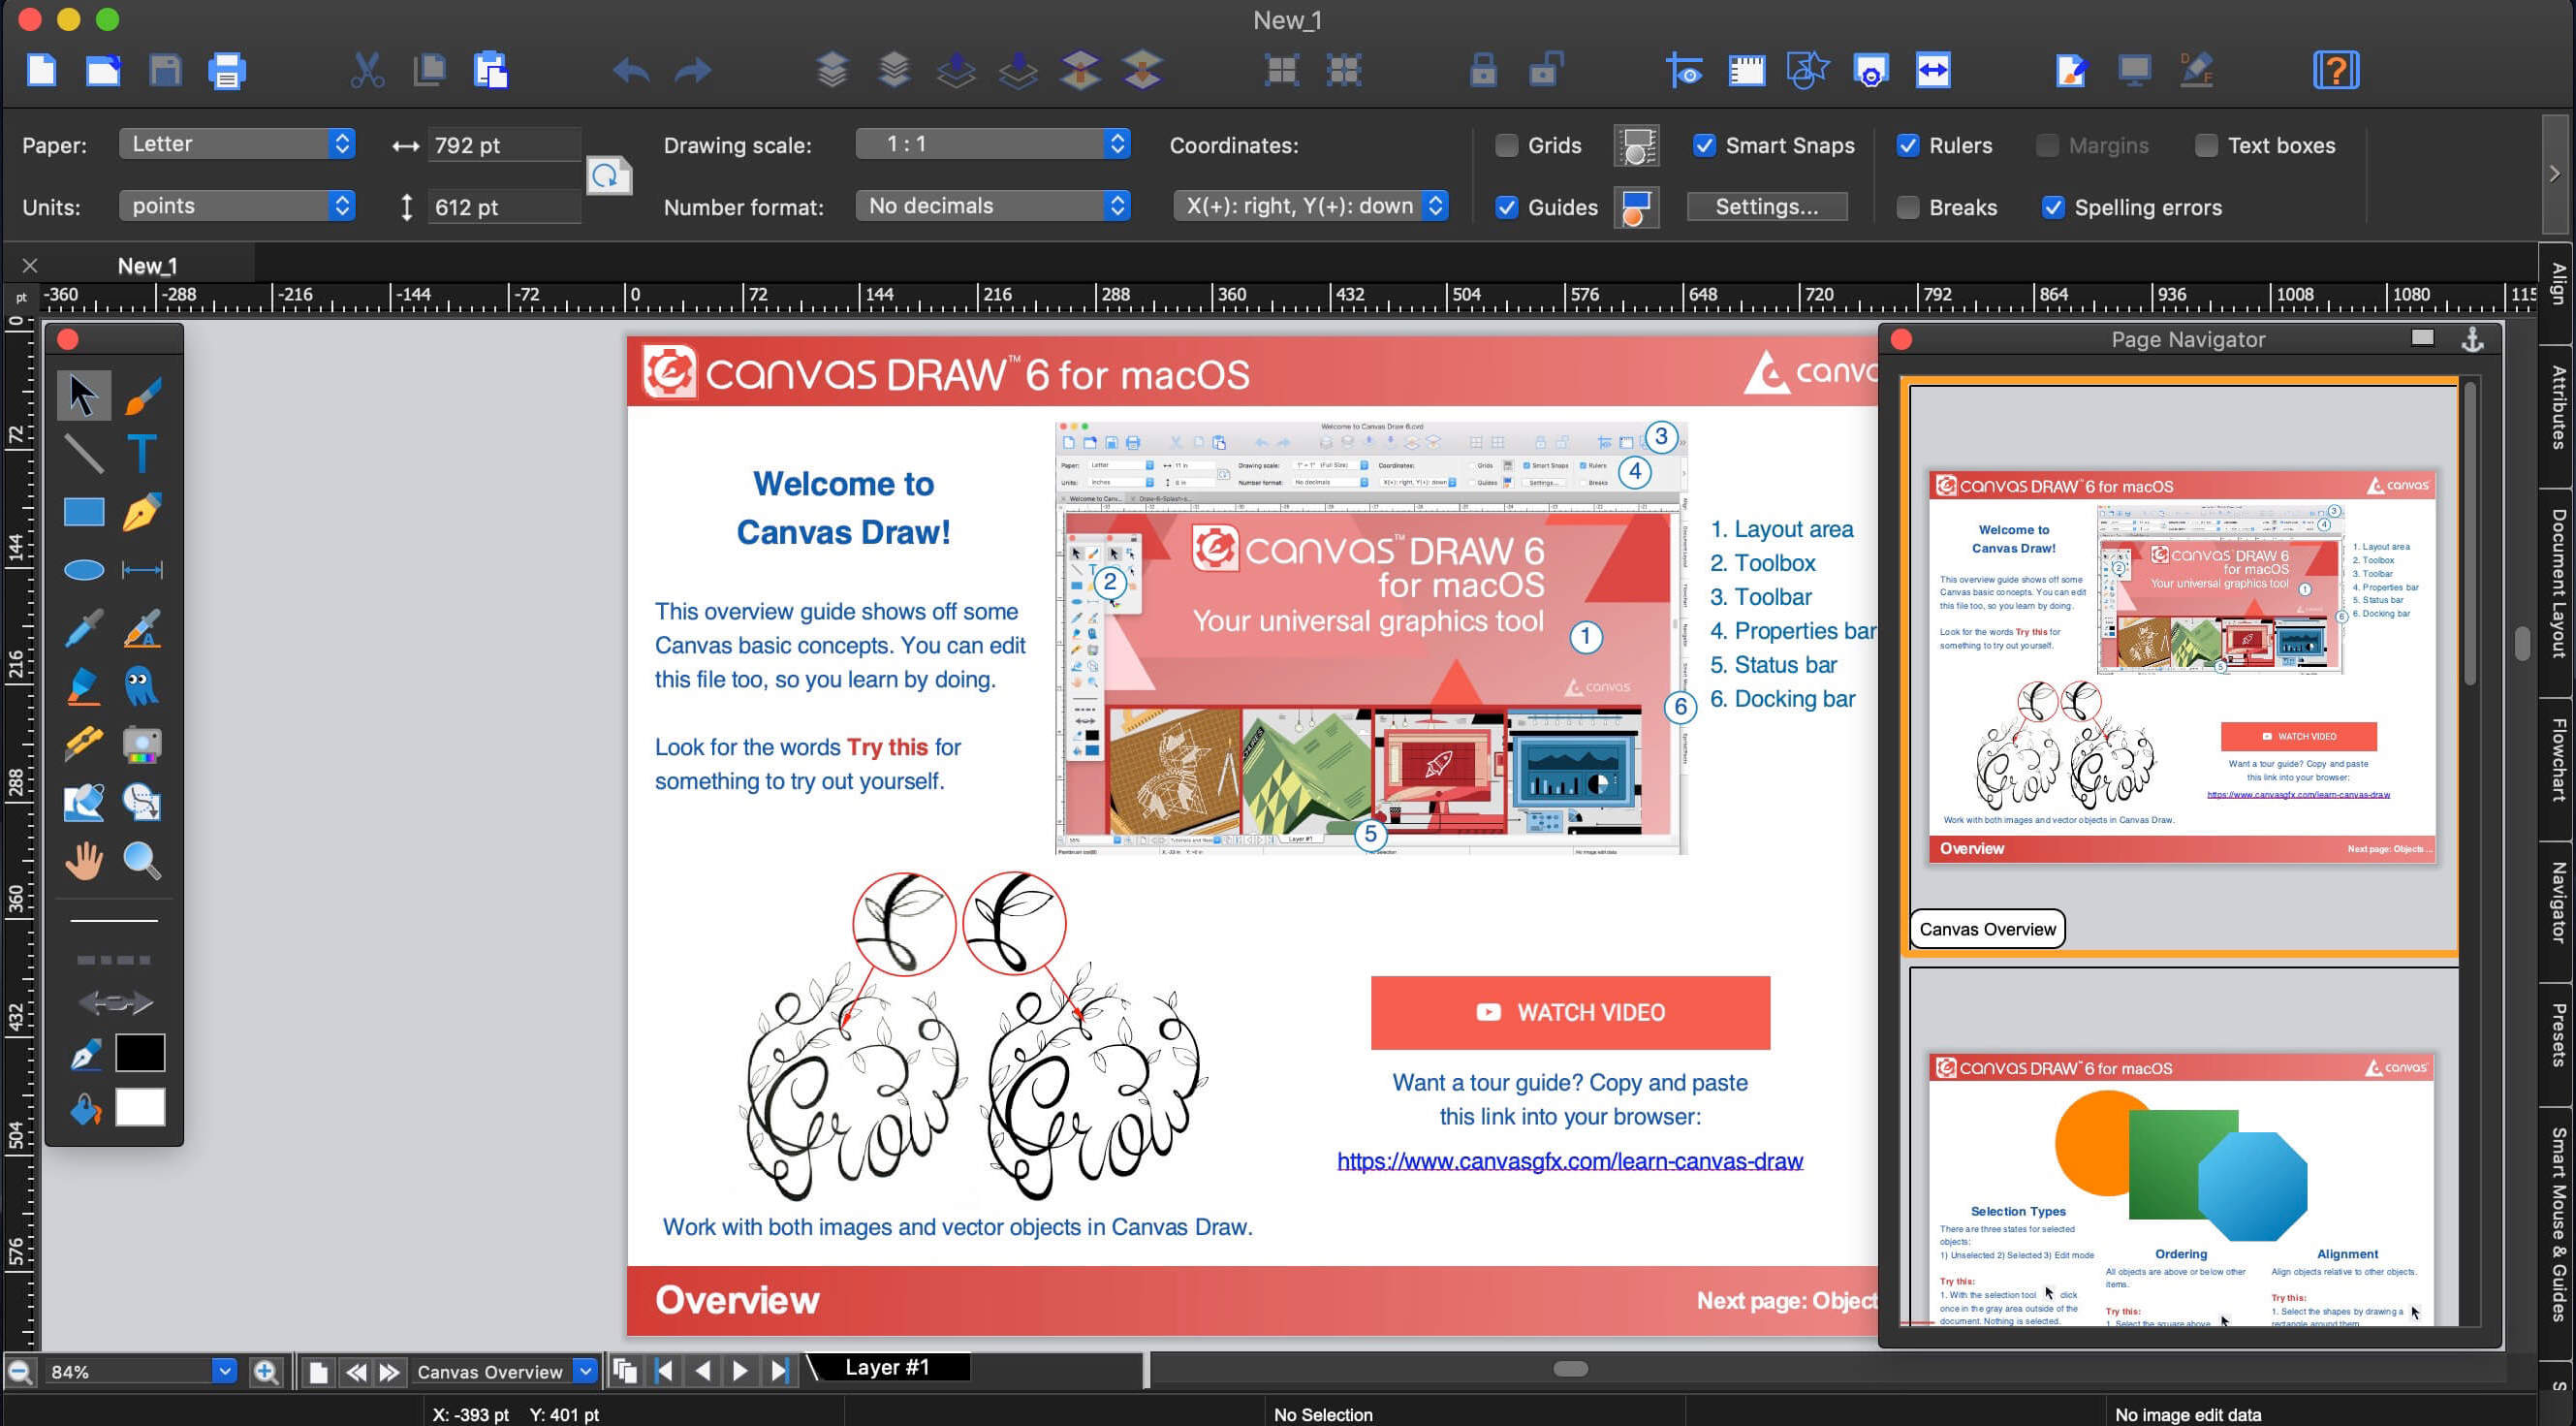Choose the Oval shape tool
Viewport: 2576px width, 1426px height.
point(84,570)
